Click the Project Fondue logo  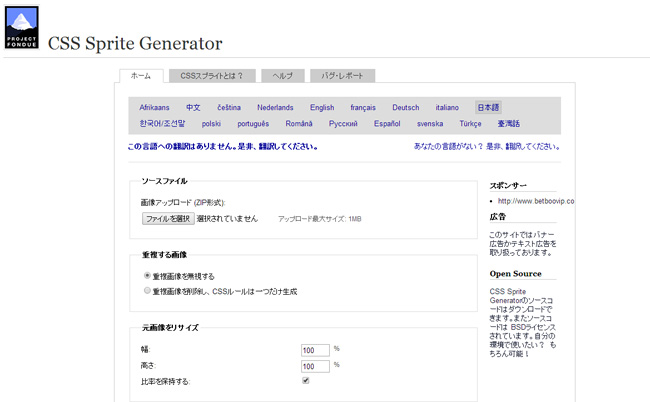tap(22, 27)
